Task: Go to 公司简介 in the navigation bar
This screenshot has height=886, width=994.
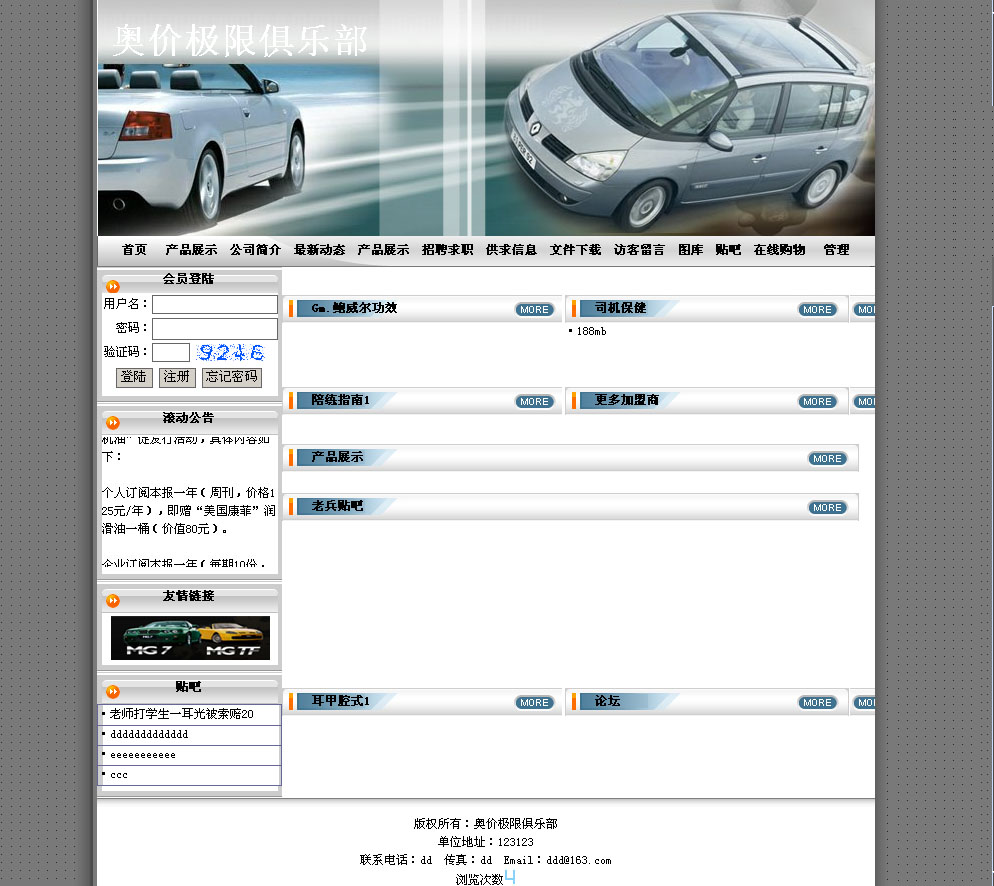Action: pyautogui.click(x=255, y=250)
